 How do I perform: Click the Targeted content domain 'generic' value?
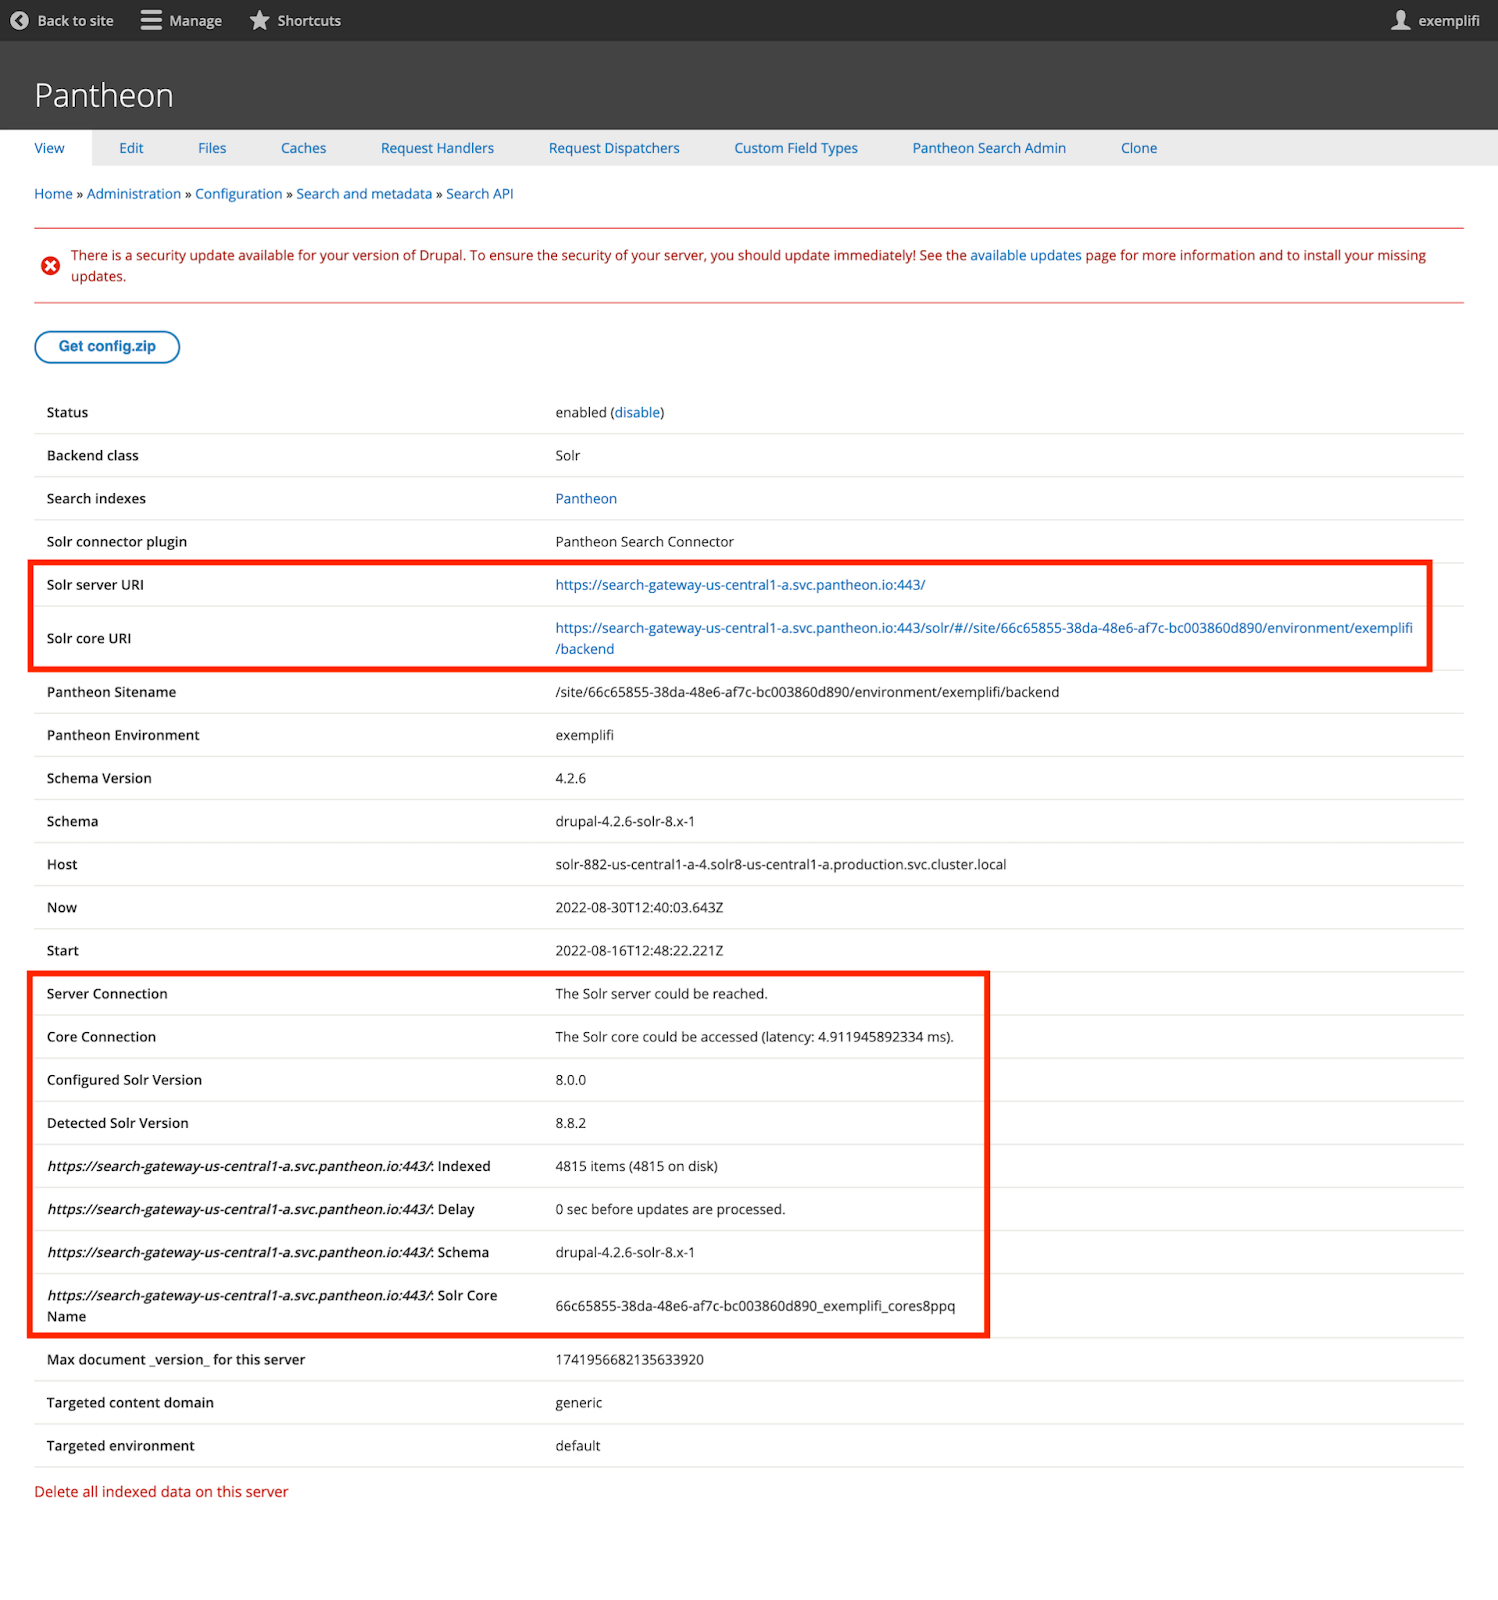[x=578, y=1402]
